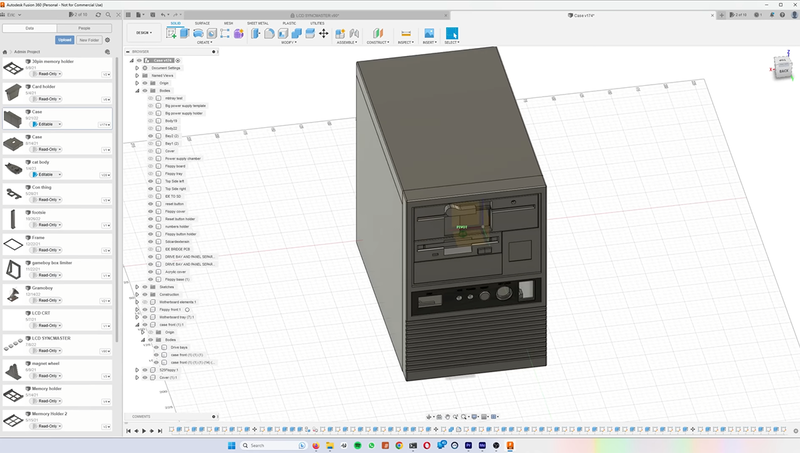
Task: Click the ViewCube in the corner
Action: (783, 67)
